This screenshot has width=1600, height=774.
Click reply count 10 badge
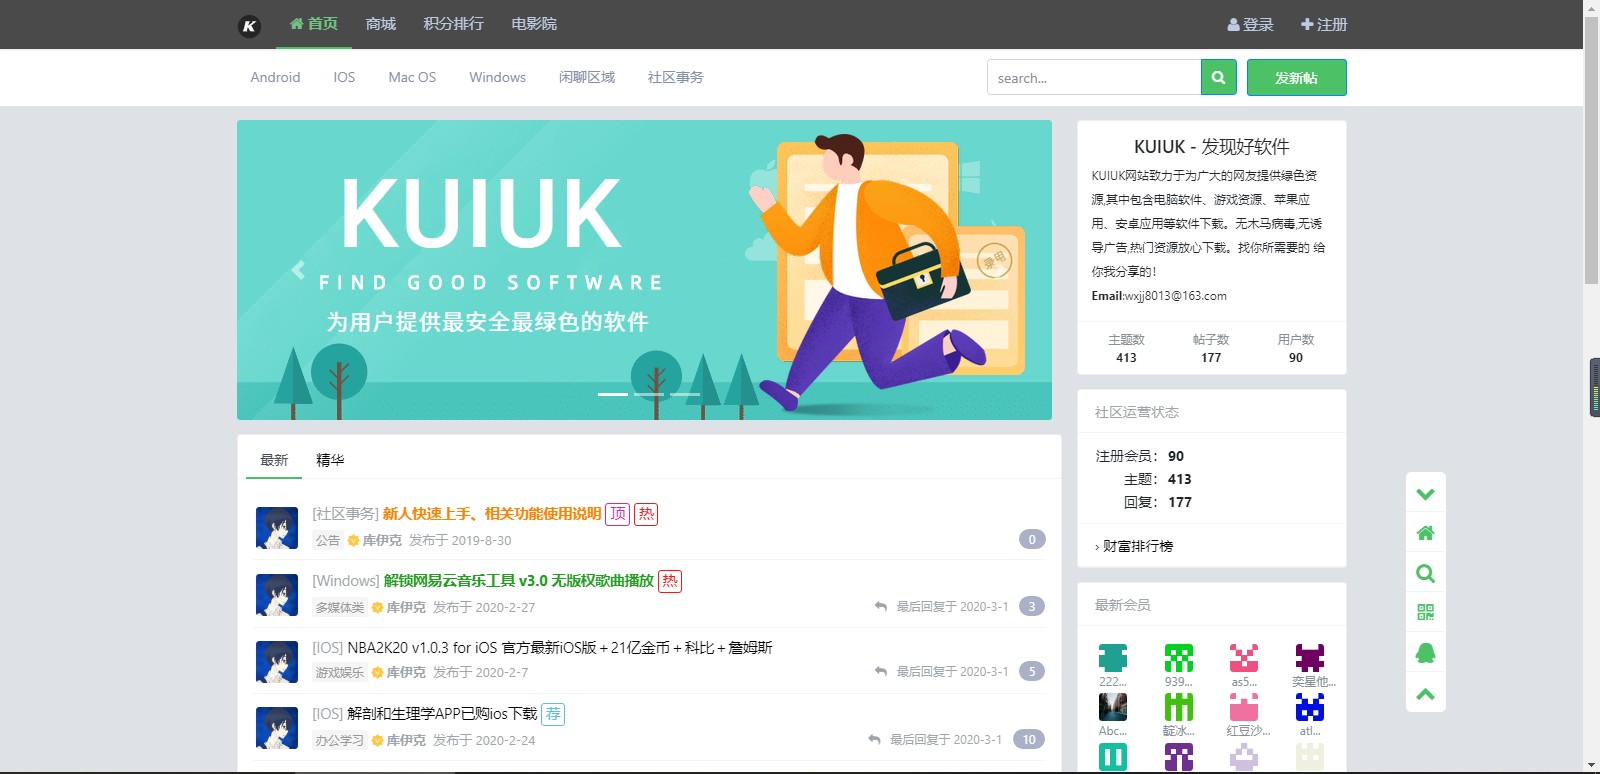point(1029,739)
